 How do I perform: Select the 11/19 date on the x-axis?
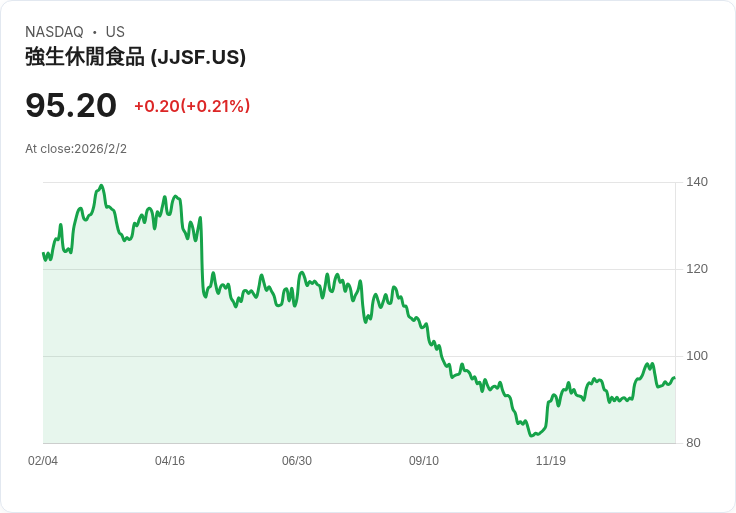click(x=551, y=461)
